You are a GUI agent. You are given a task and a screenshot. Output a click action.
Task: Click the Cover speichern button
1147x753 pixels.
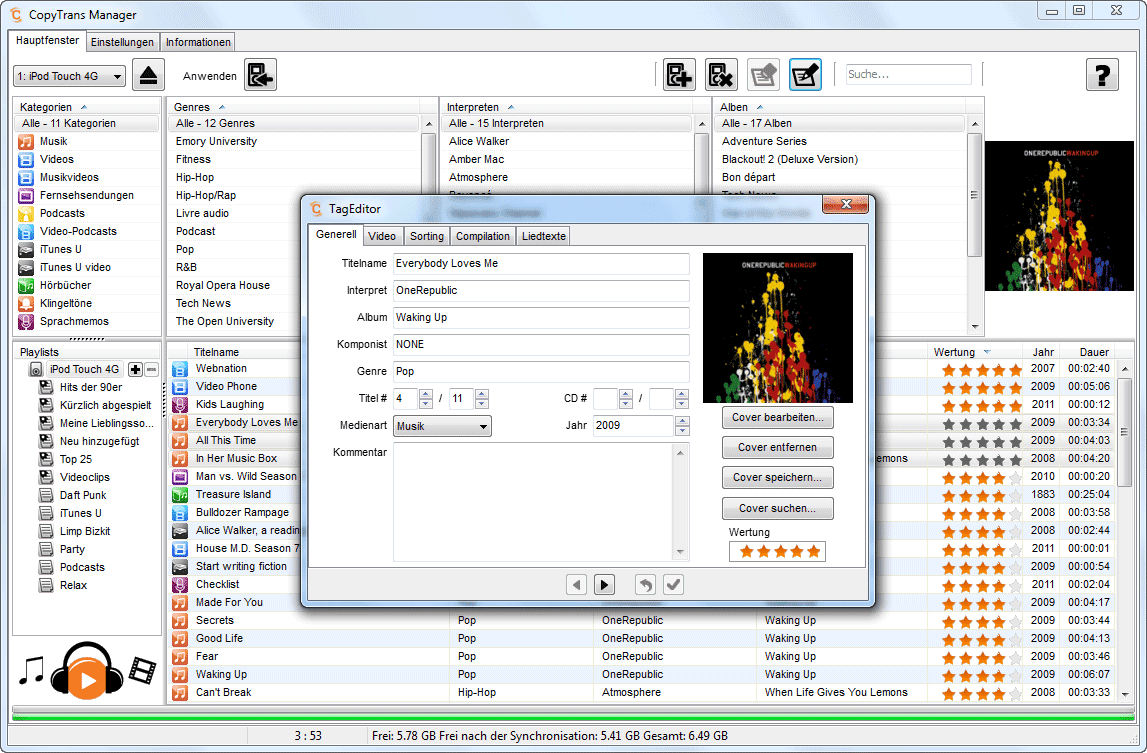coord(778,477)
